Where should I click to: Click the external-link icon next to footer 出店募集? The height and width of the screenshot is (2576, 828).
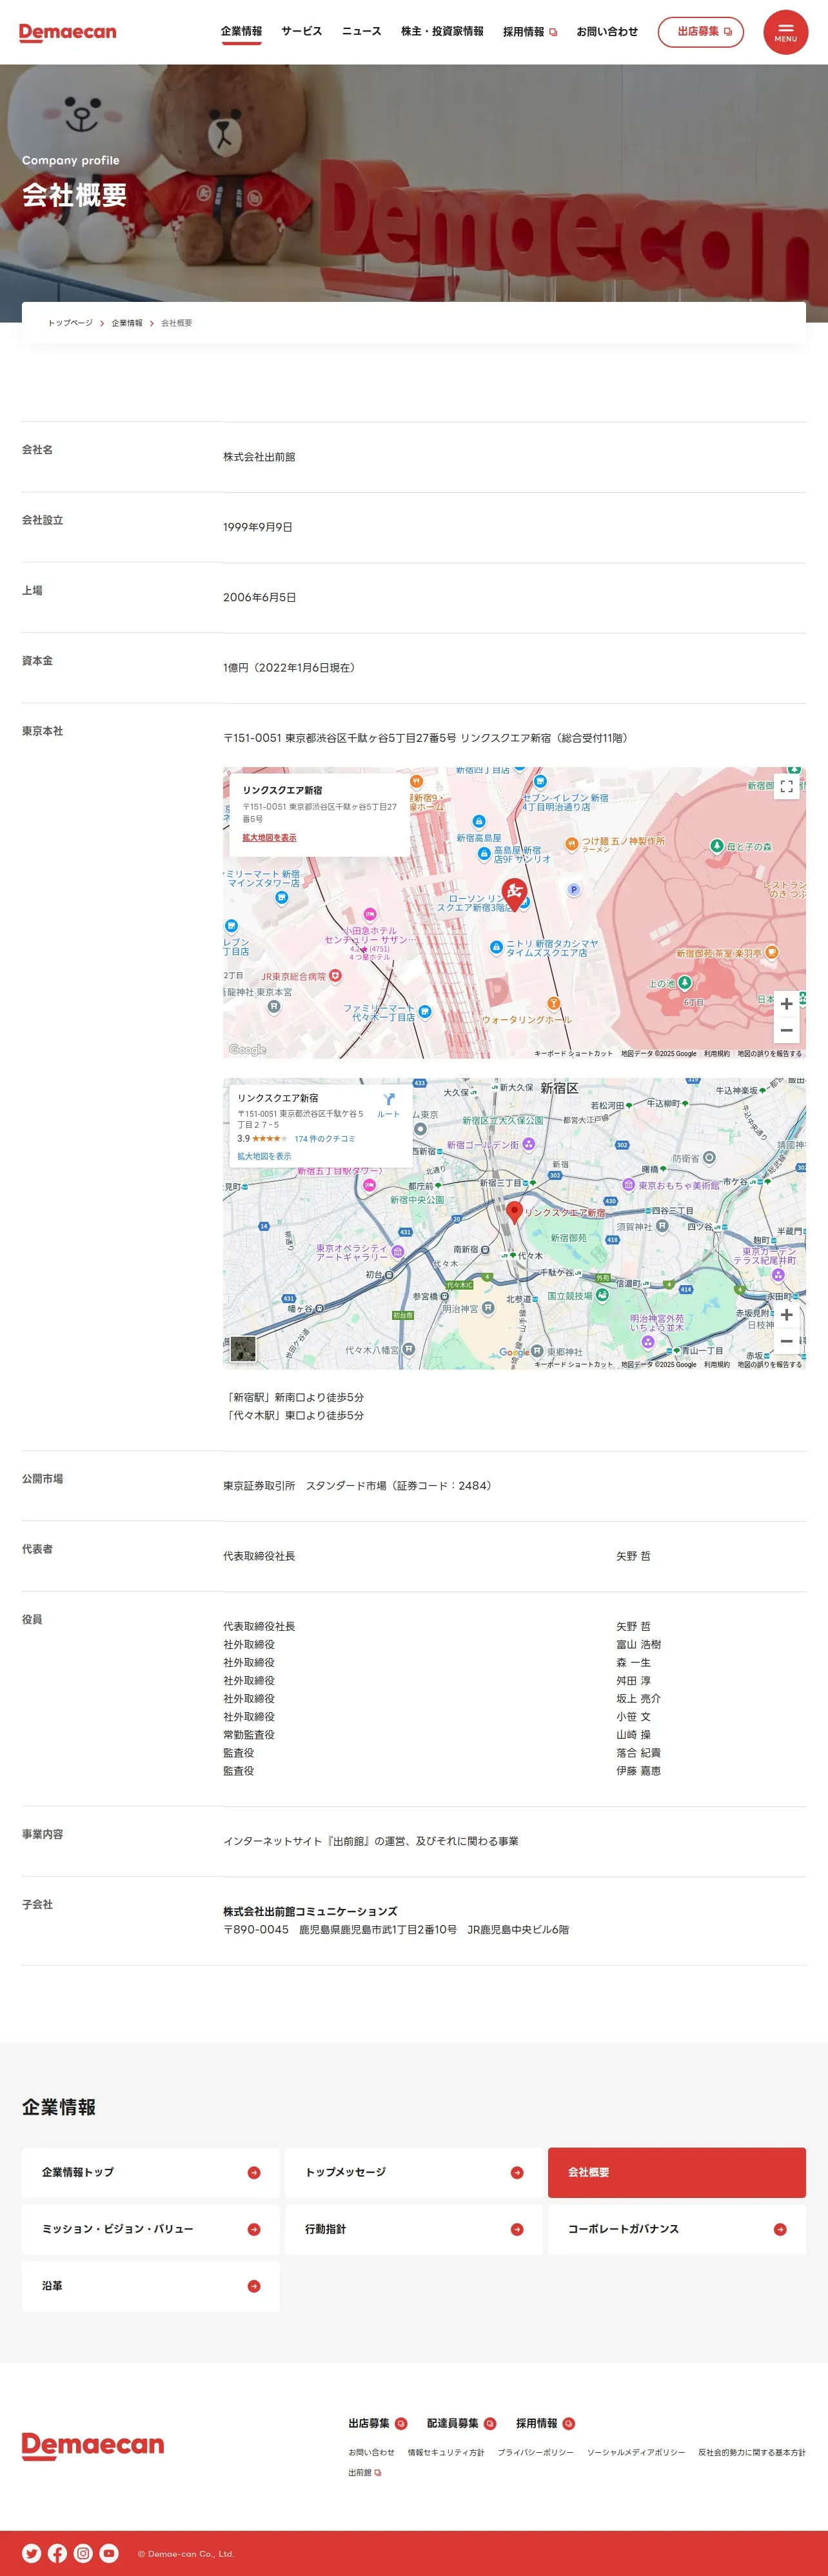click(x=401, y=2423)
